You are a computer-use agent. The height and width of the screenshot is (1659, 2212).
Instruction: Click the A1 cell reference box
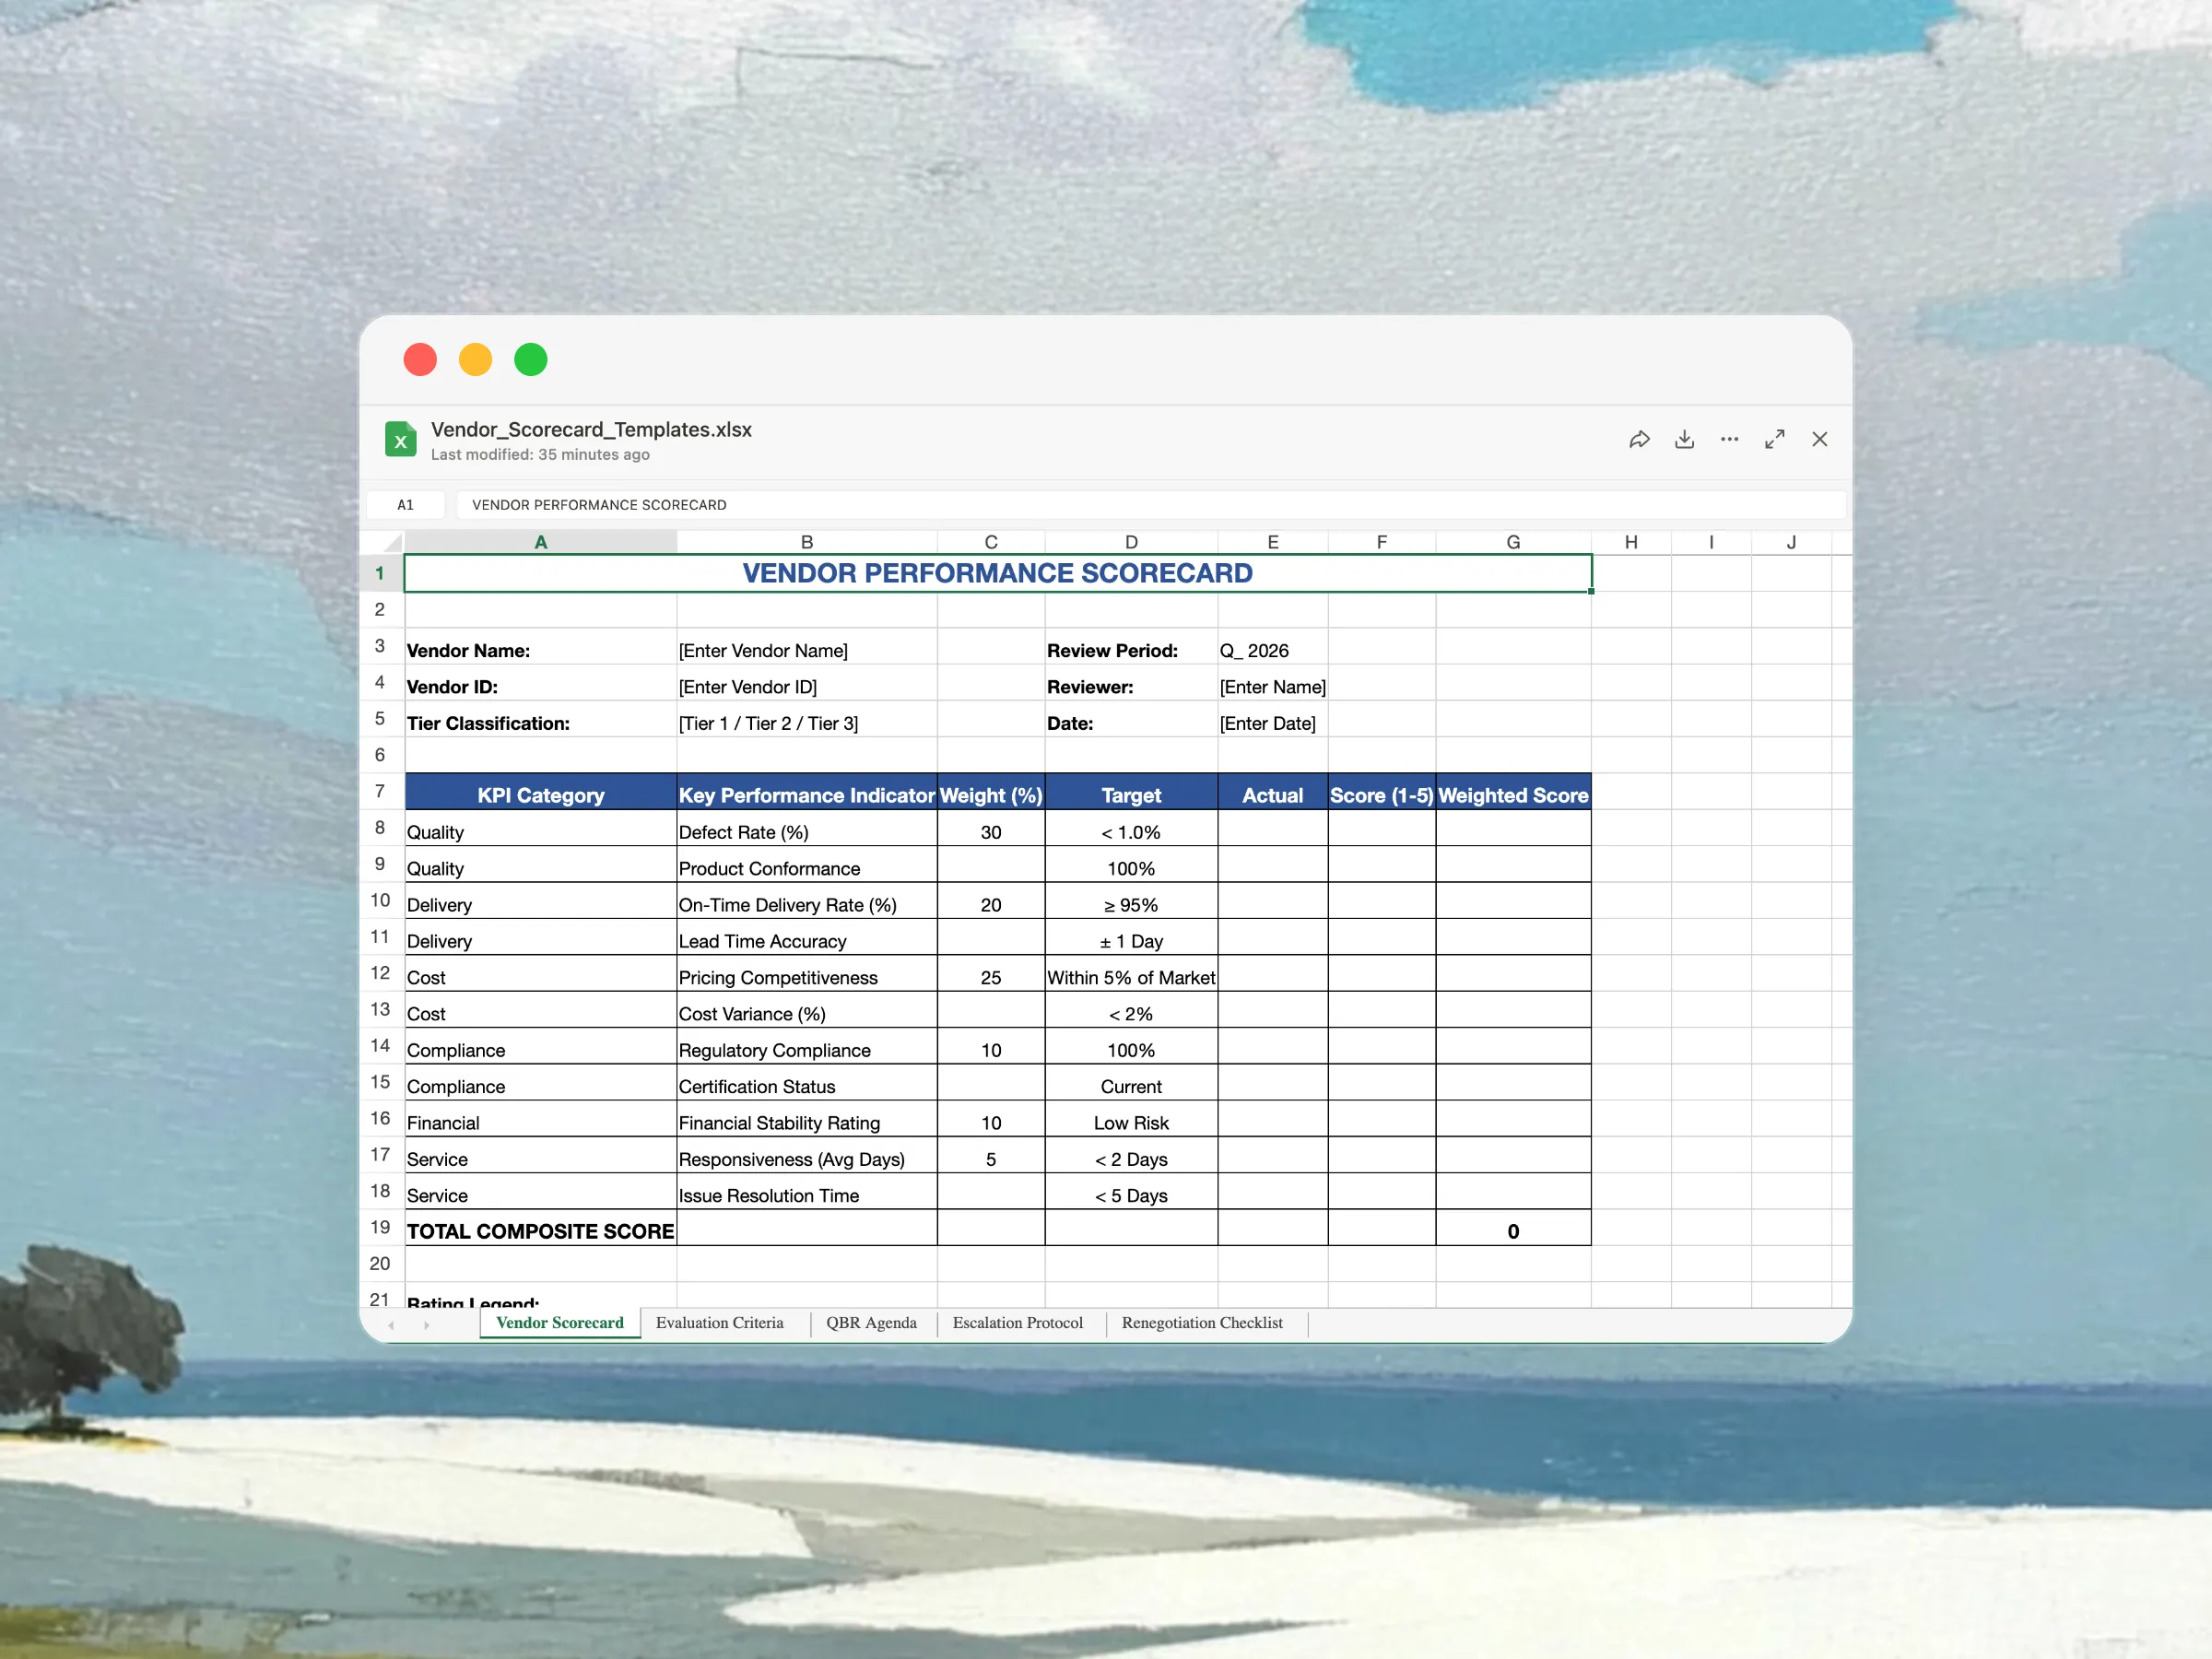coord(405,505)
